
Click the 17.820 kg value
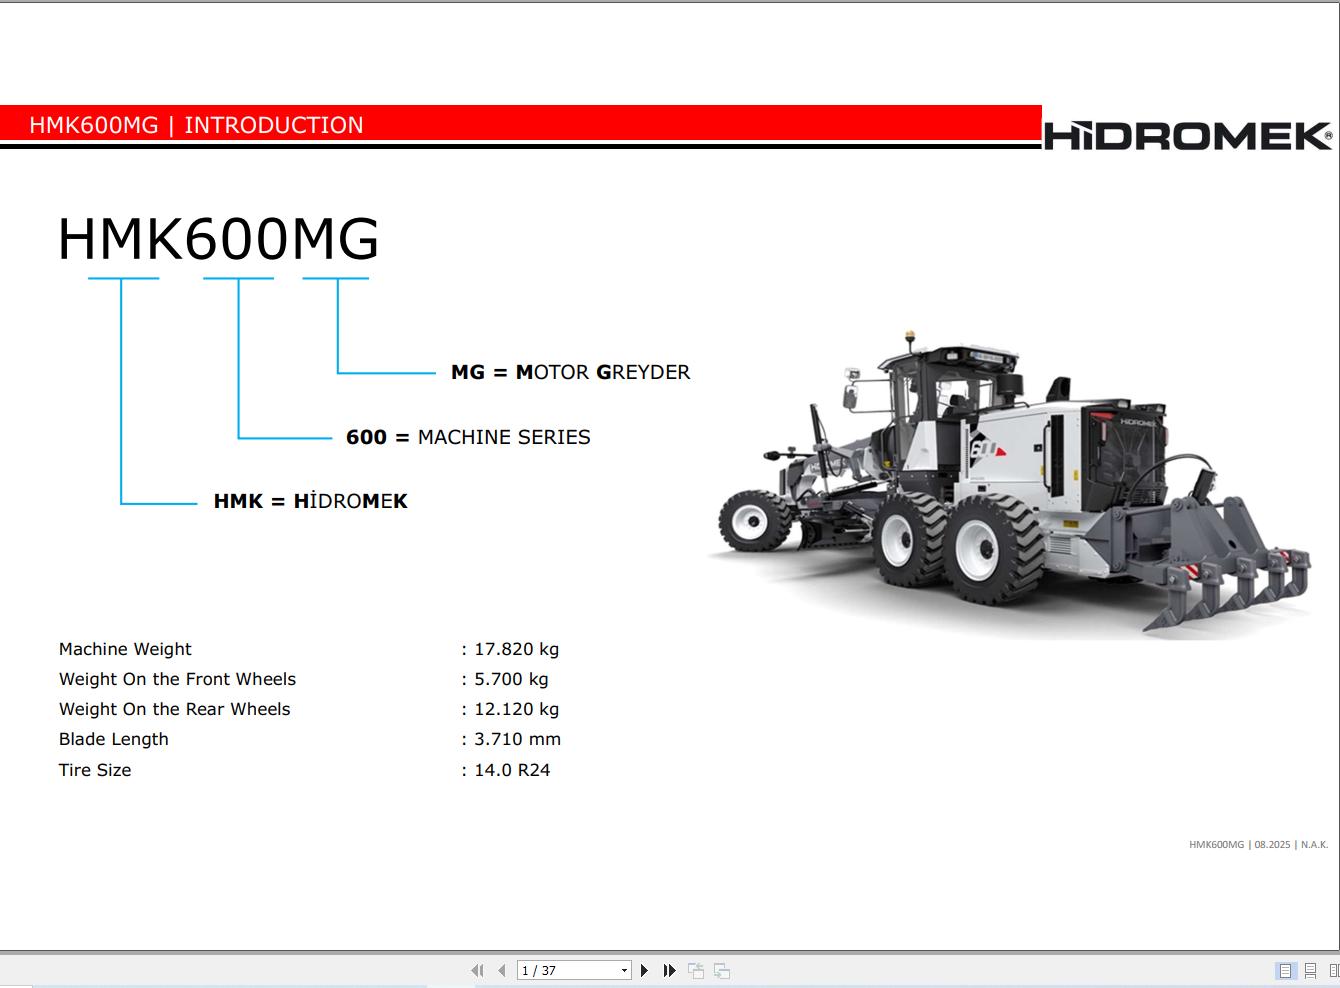pyautogui.click(x=516, y=649)
